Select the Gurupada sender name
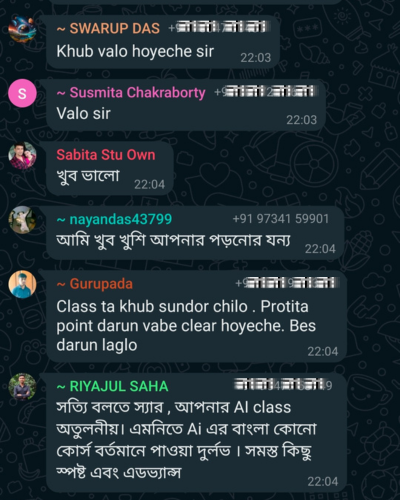Viewport: 400px width, 500px height. [x=95, y=284]
